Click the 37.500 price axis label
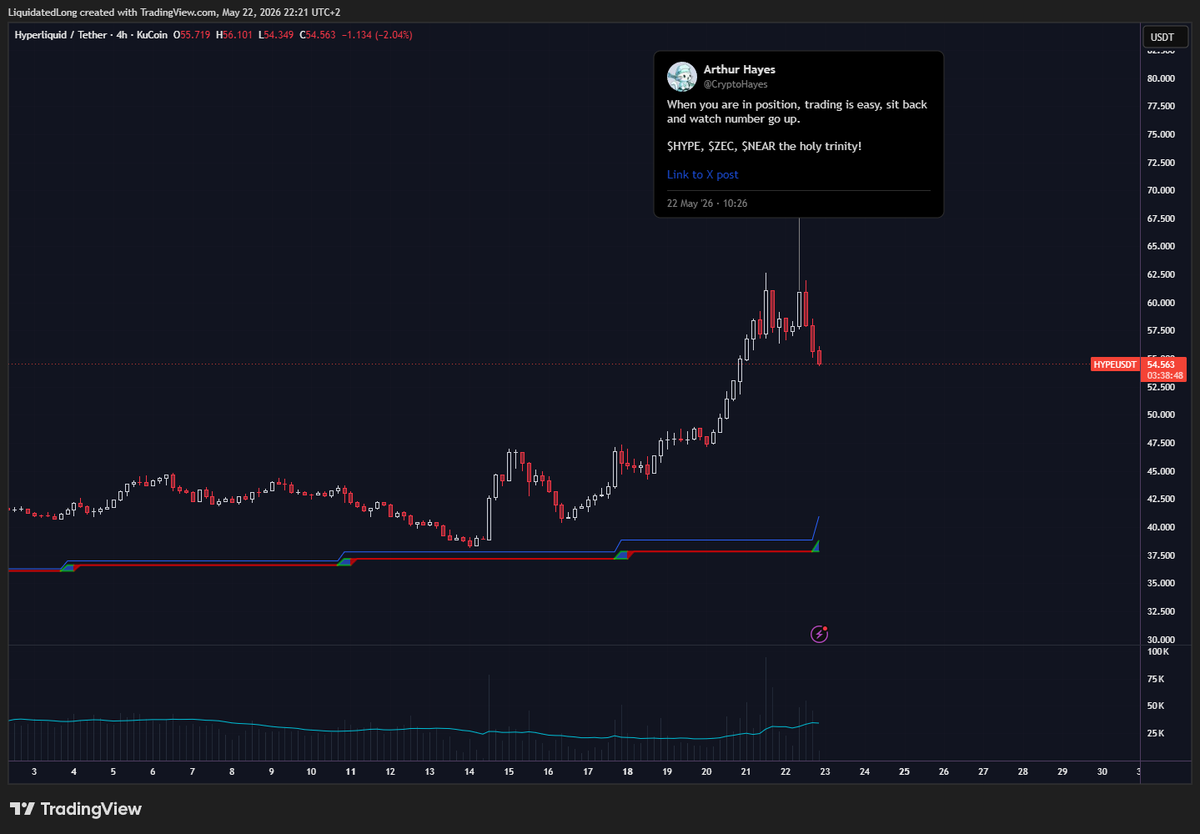This screenshot has width=1200, height=834. (x=1160, y=555)
